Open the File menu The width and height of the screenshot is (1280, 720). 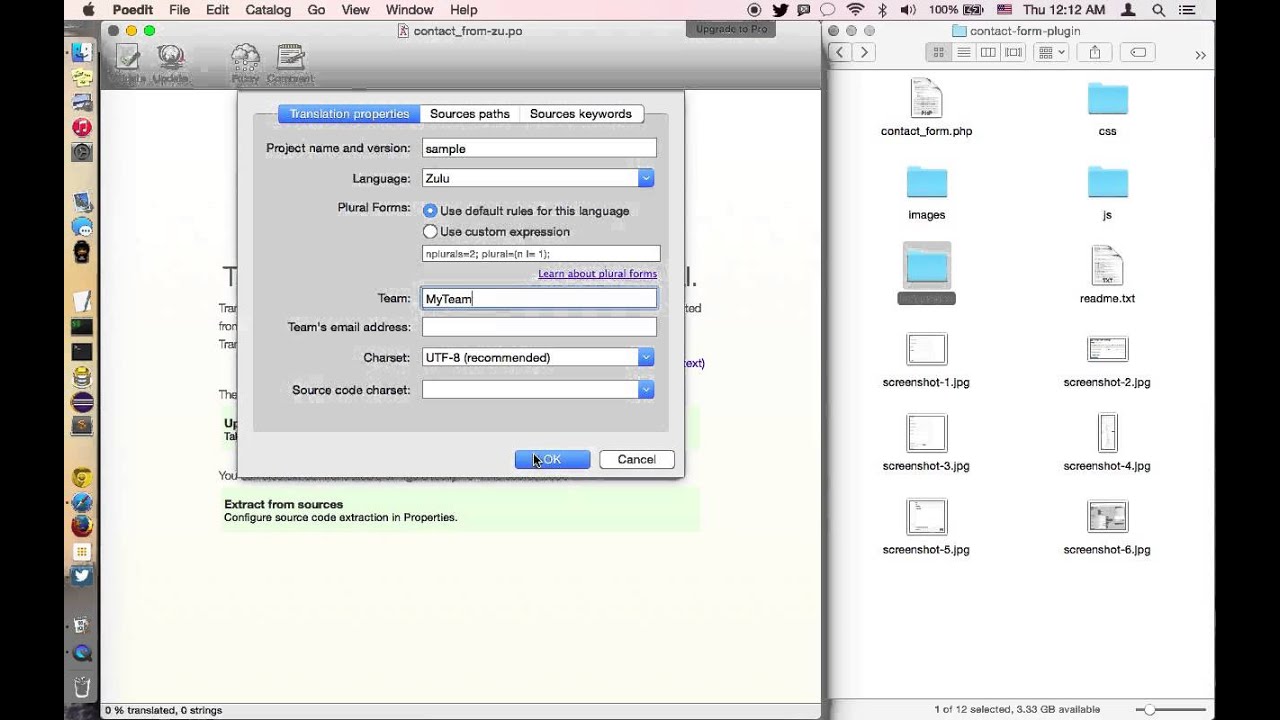[179, 10]
